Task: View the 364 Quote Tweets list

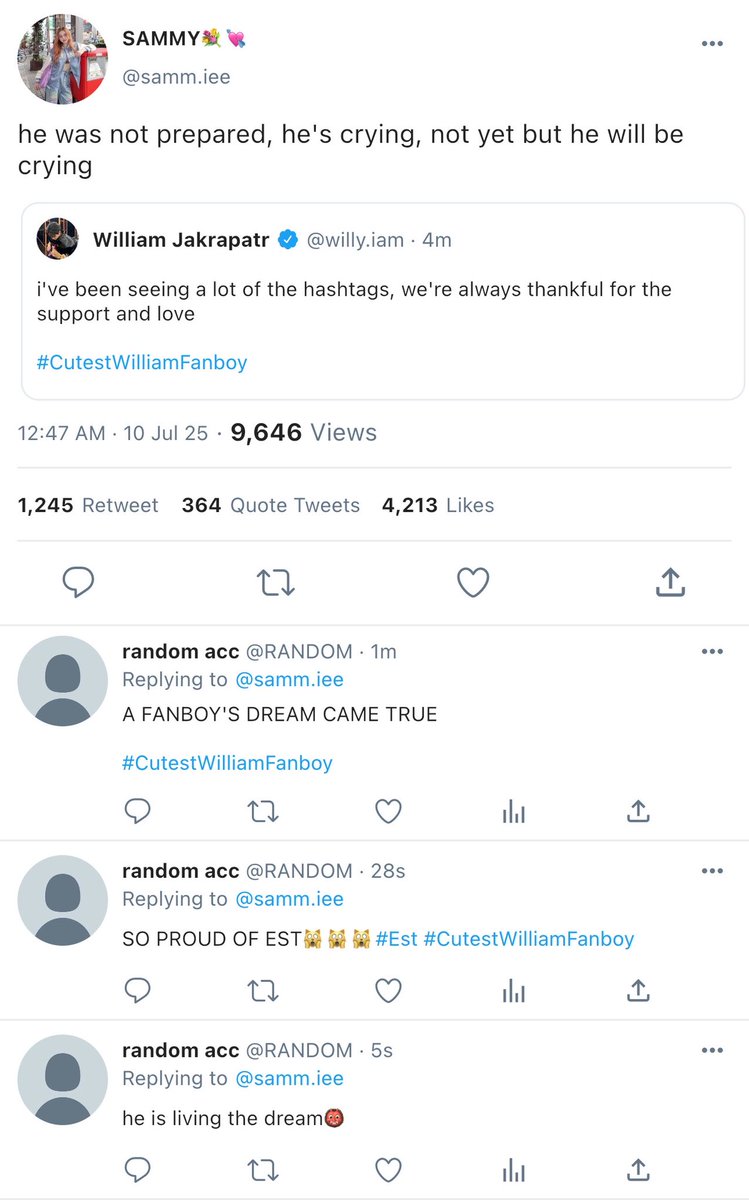Action: pos(271,506)
